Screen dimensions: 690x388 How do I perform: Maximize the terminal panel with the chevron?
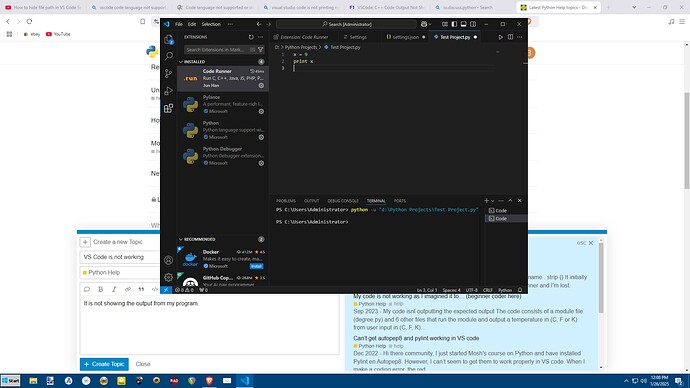[510, 201]
